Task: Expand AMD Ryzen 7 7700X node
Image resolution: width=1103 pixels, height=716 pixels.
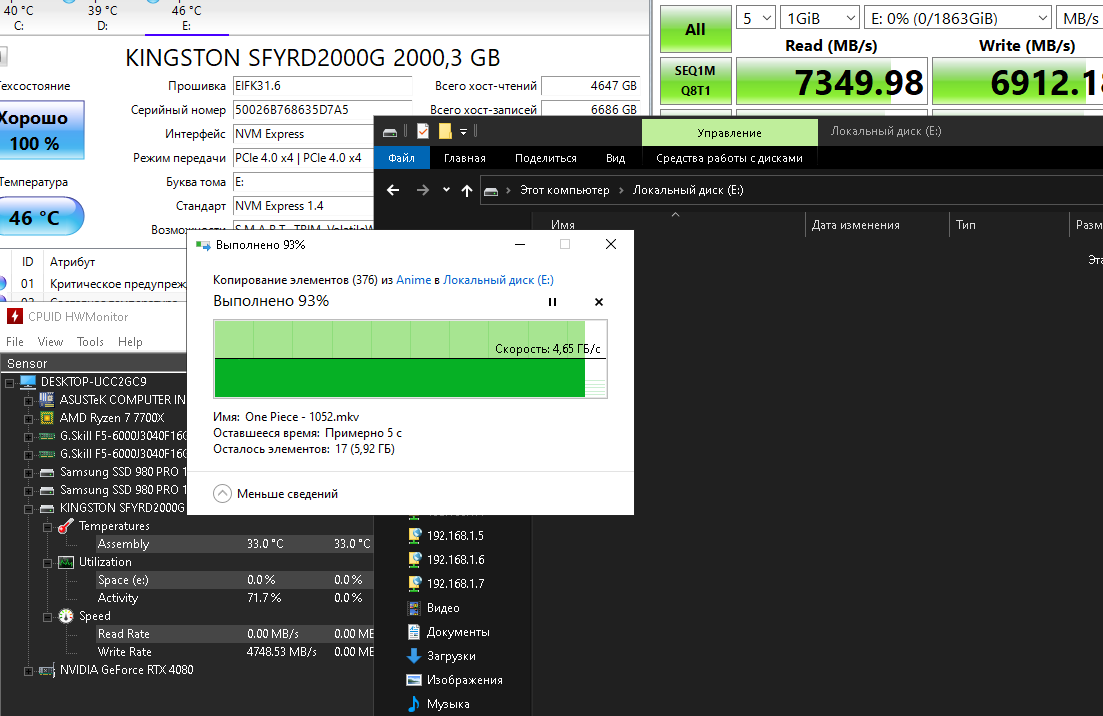Action: pos(29,418)
